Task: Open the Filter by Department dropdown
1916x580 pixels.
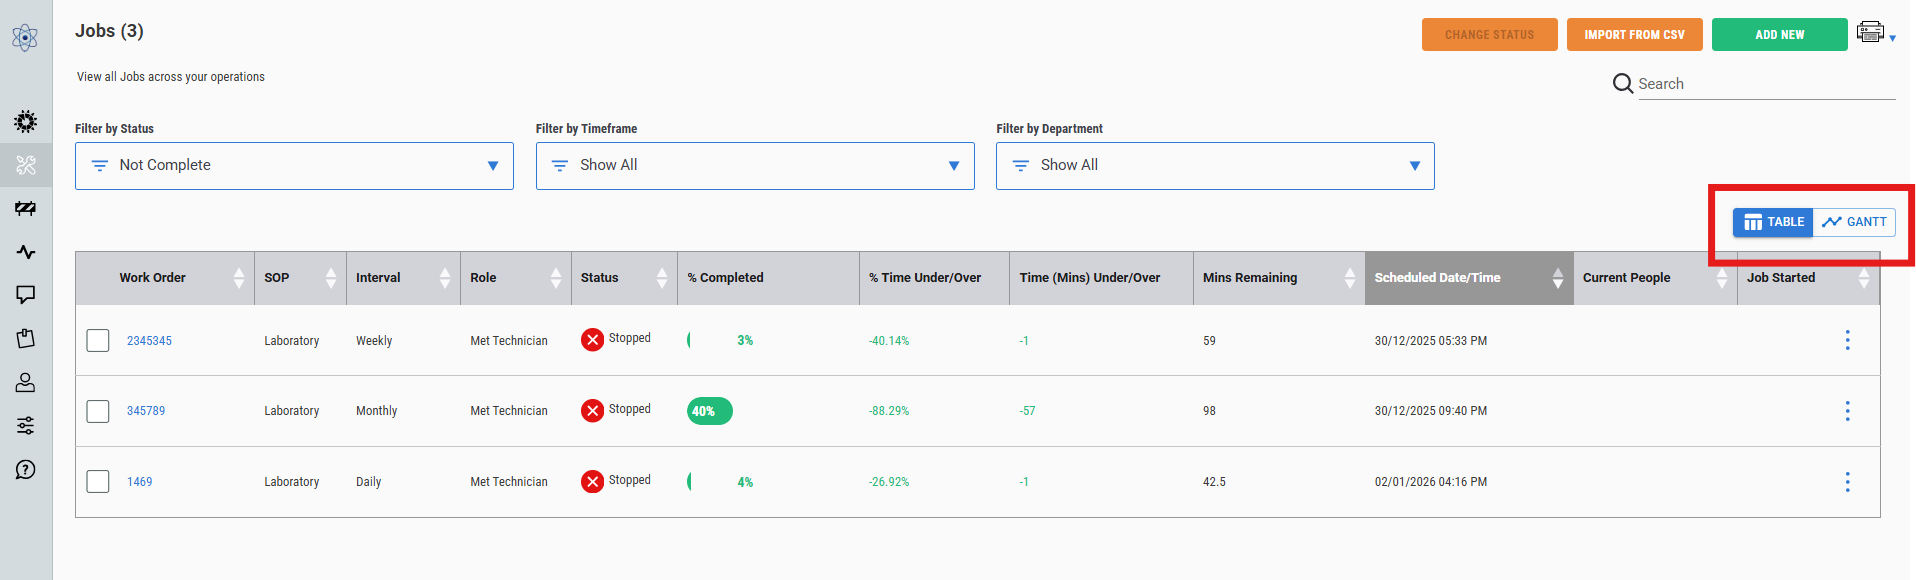Action: (1215, 166)
